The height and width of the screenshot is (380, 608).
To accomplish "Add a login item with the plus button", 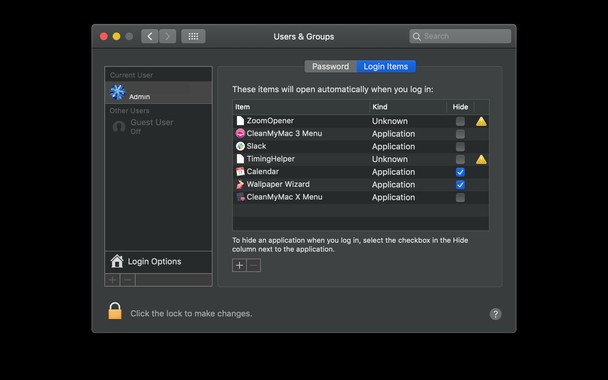I will point(239,265).
